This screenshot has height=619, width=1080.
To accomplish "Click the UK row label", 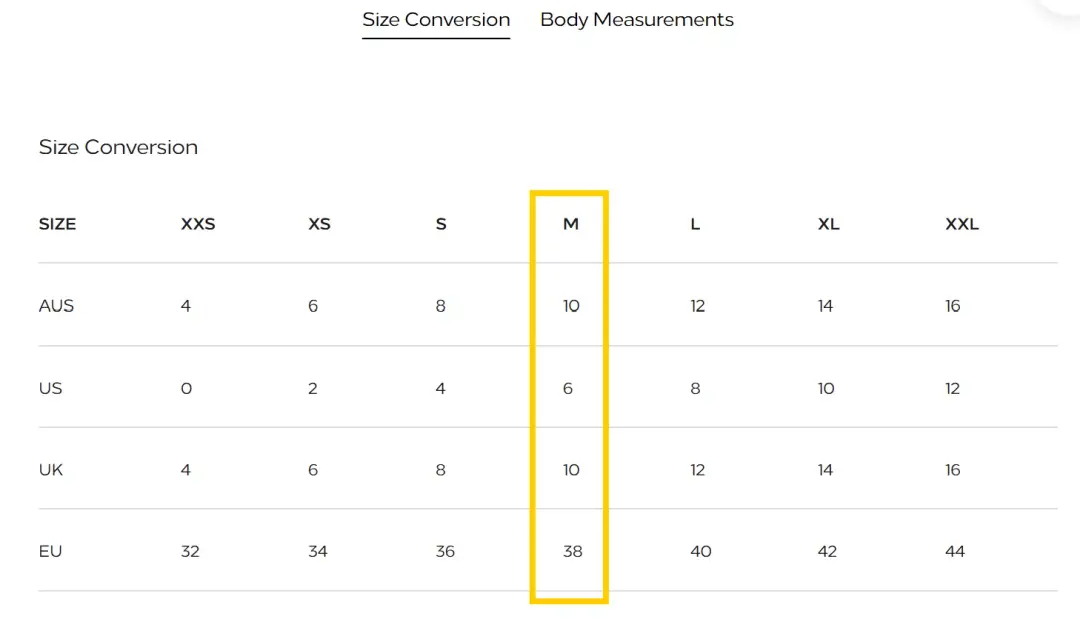I will pyautogui.click(x=50, y=470).
